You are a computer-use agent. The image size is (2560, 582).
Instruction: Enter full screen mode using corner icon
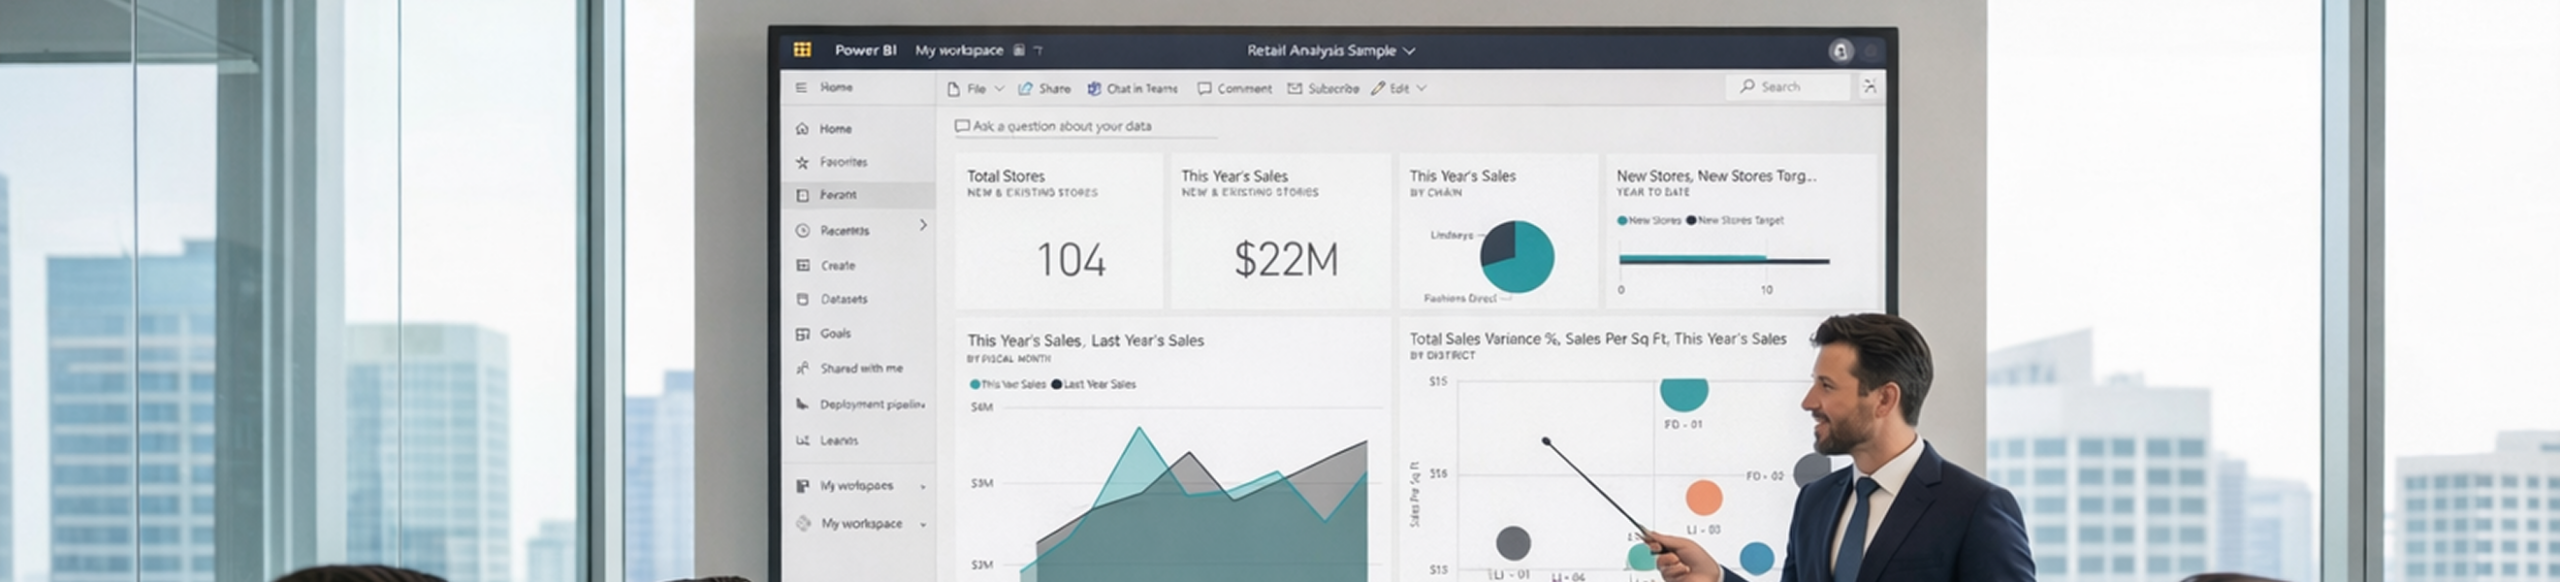pos(1869,87)
